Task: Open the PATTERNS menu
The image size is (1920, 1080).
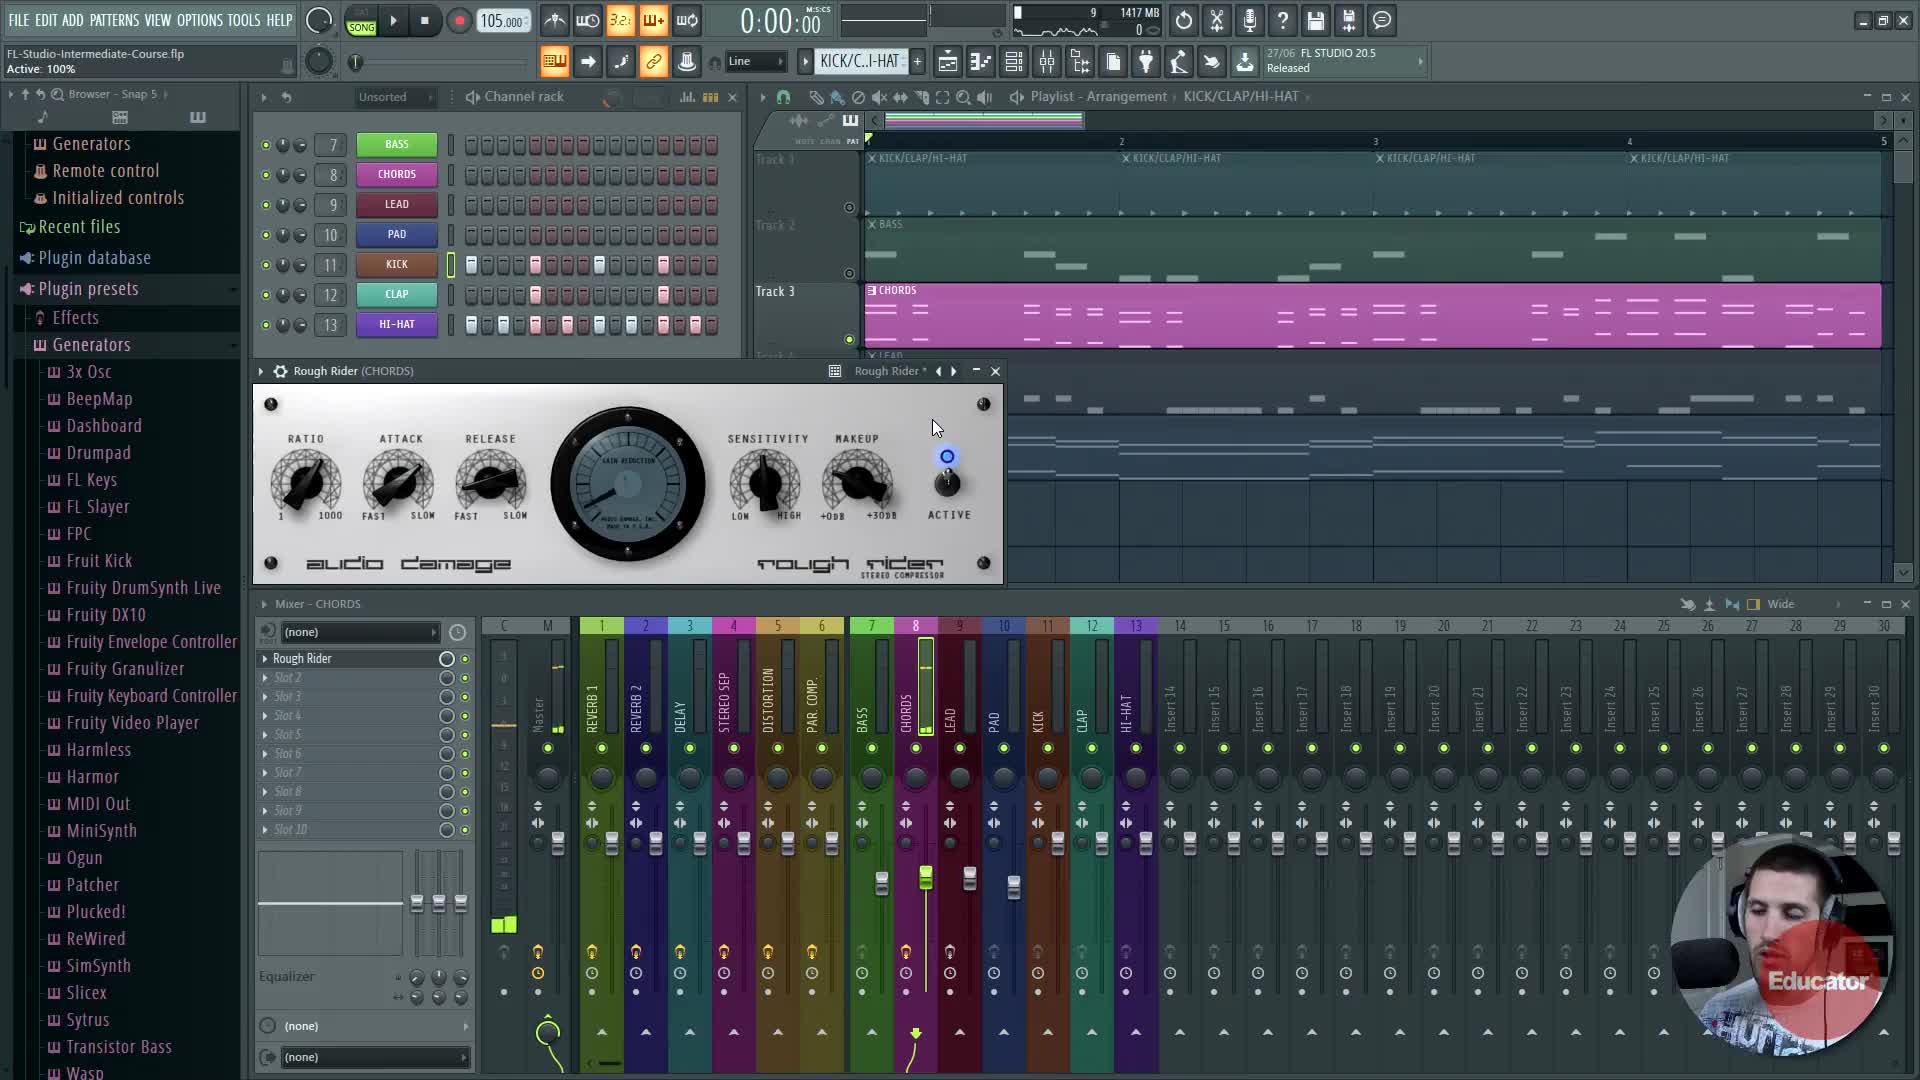Action: tap(114, 20)
